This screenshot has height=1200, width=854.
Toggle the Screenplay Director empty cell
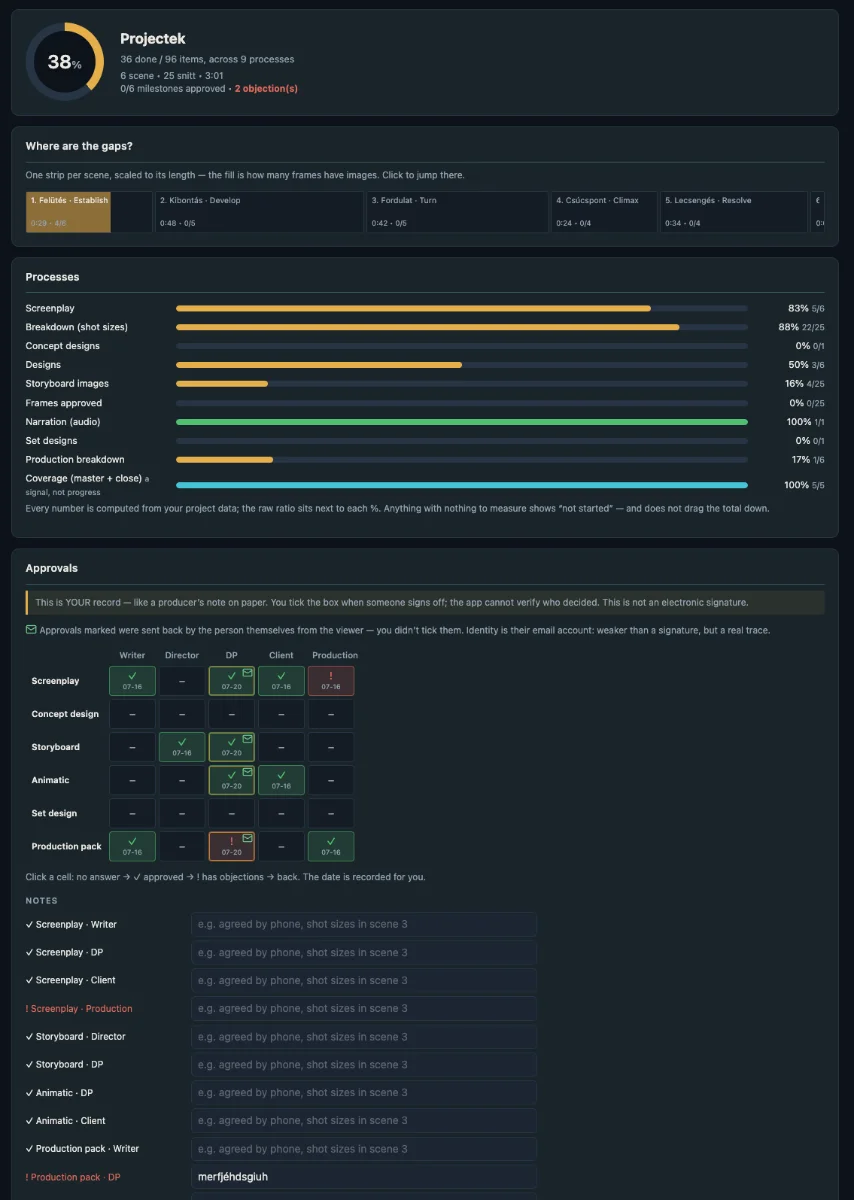[182, 681]
